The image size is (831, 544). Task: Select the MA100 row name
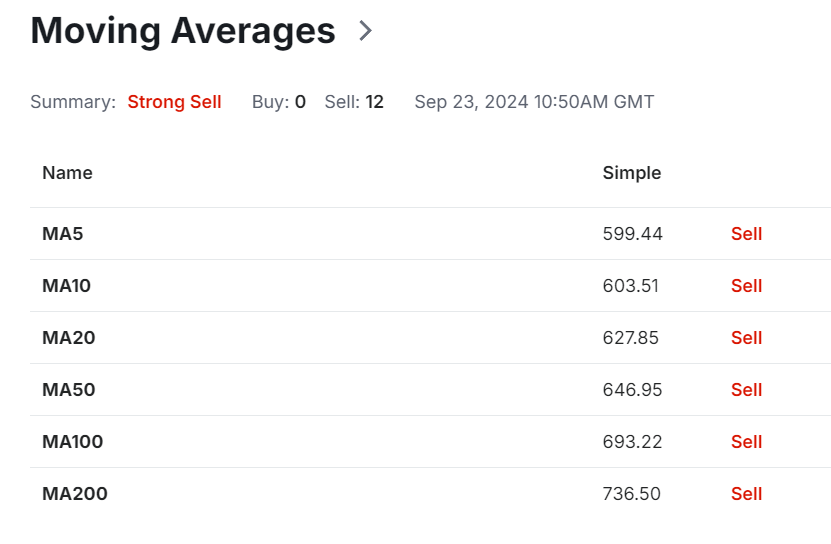(73, 441)
